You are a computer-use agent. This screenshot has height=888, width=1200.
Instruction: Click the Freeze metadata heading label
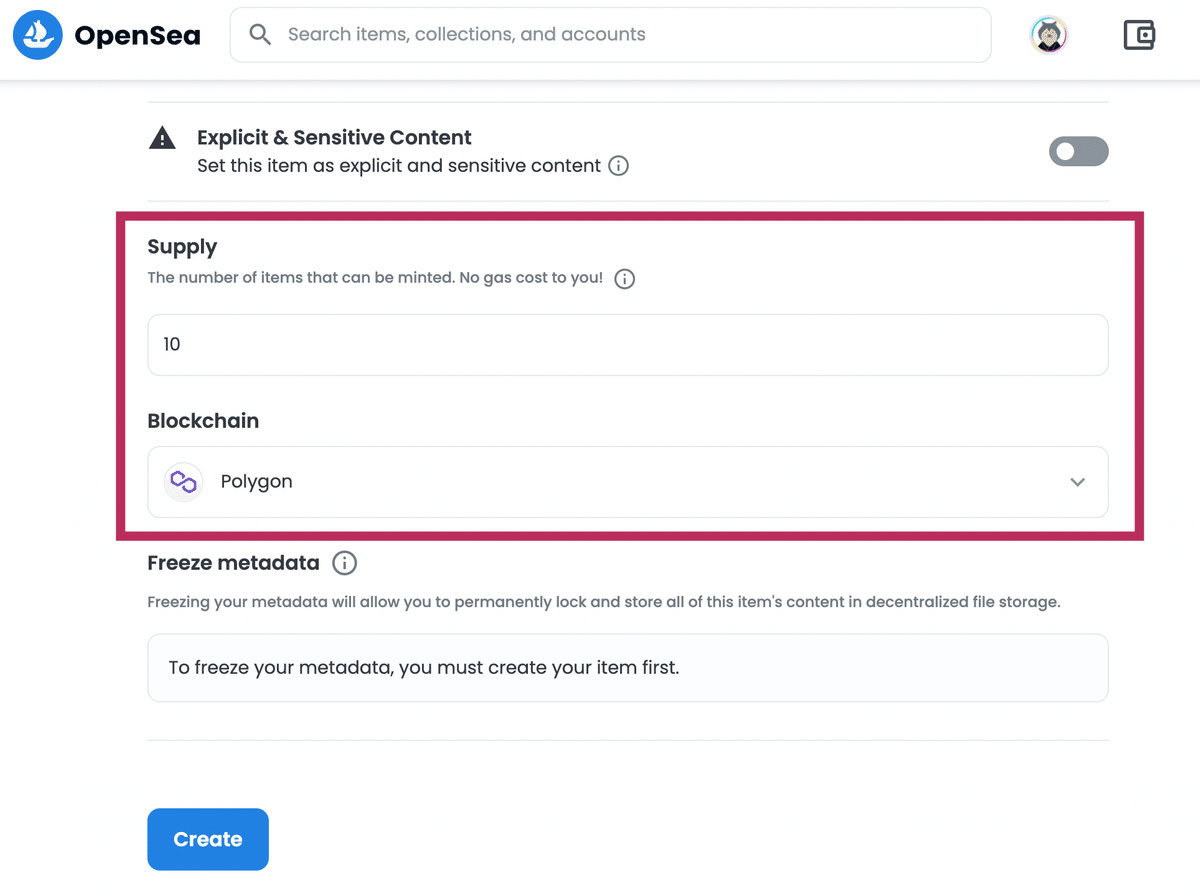coord(233,563)
